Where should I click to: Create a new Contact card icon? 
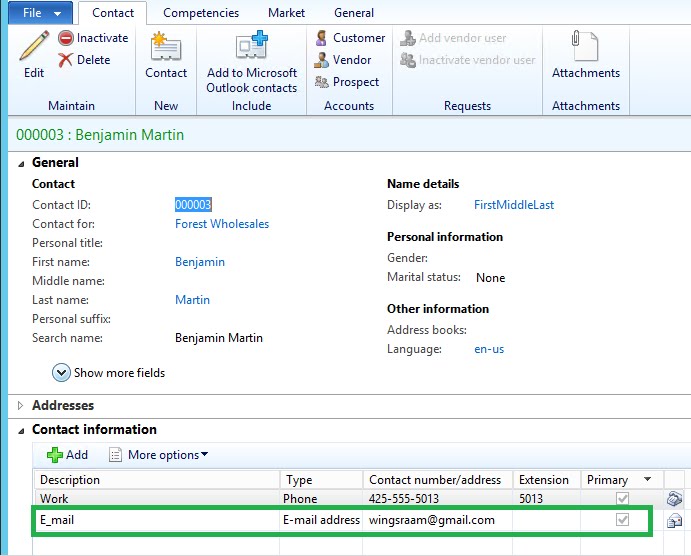165,46
